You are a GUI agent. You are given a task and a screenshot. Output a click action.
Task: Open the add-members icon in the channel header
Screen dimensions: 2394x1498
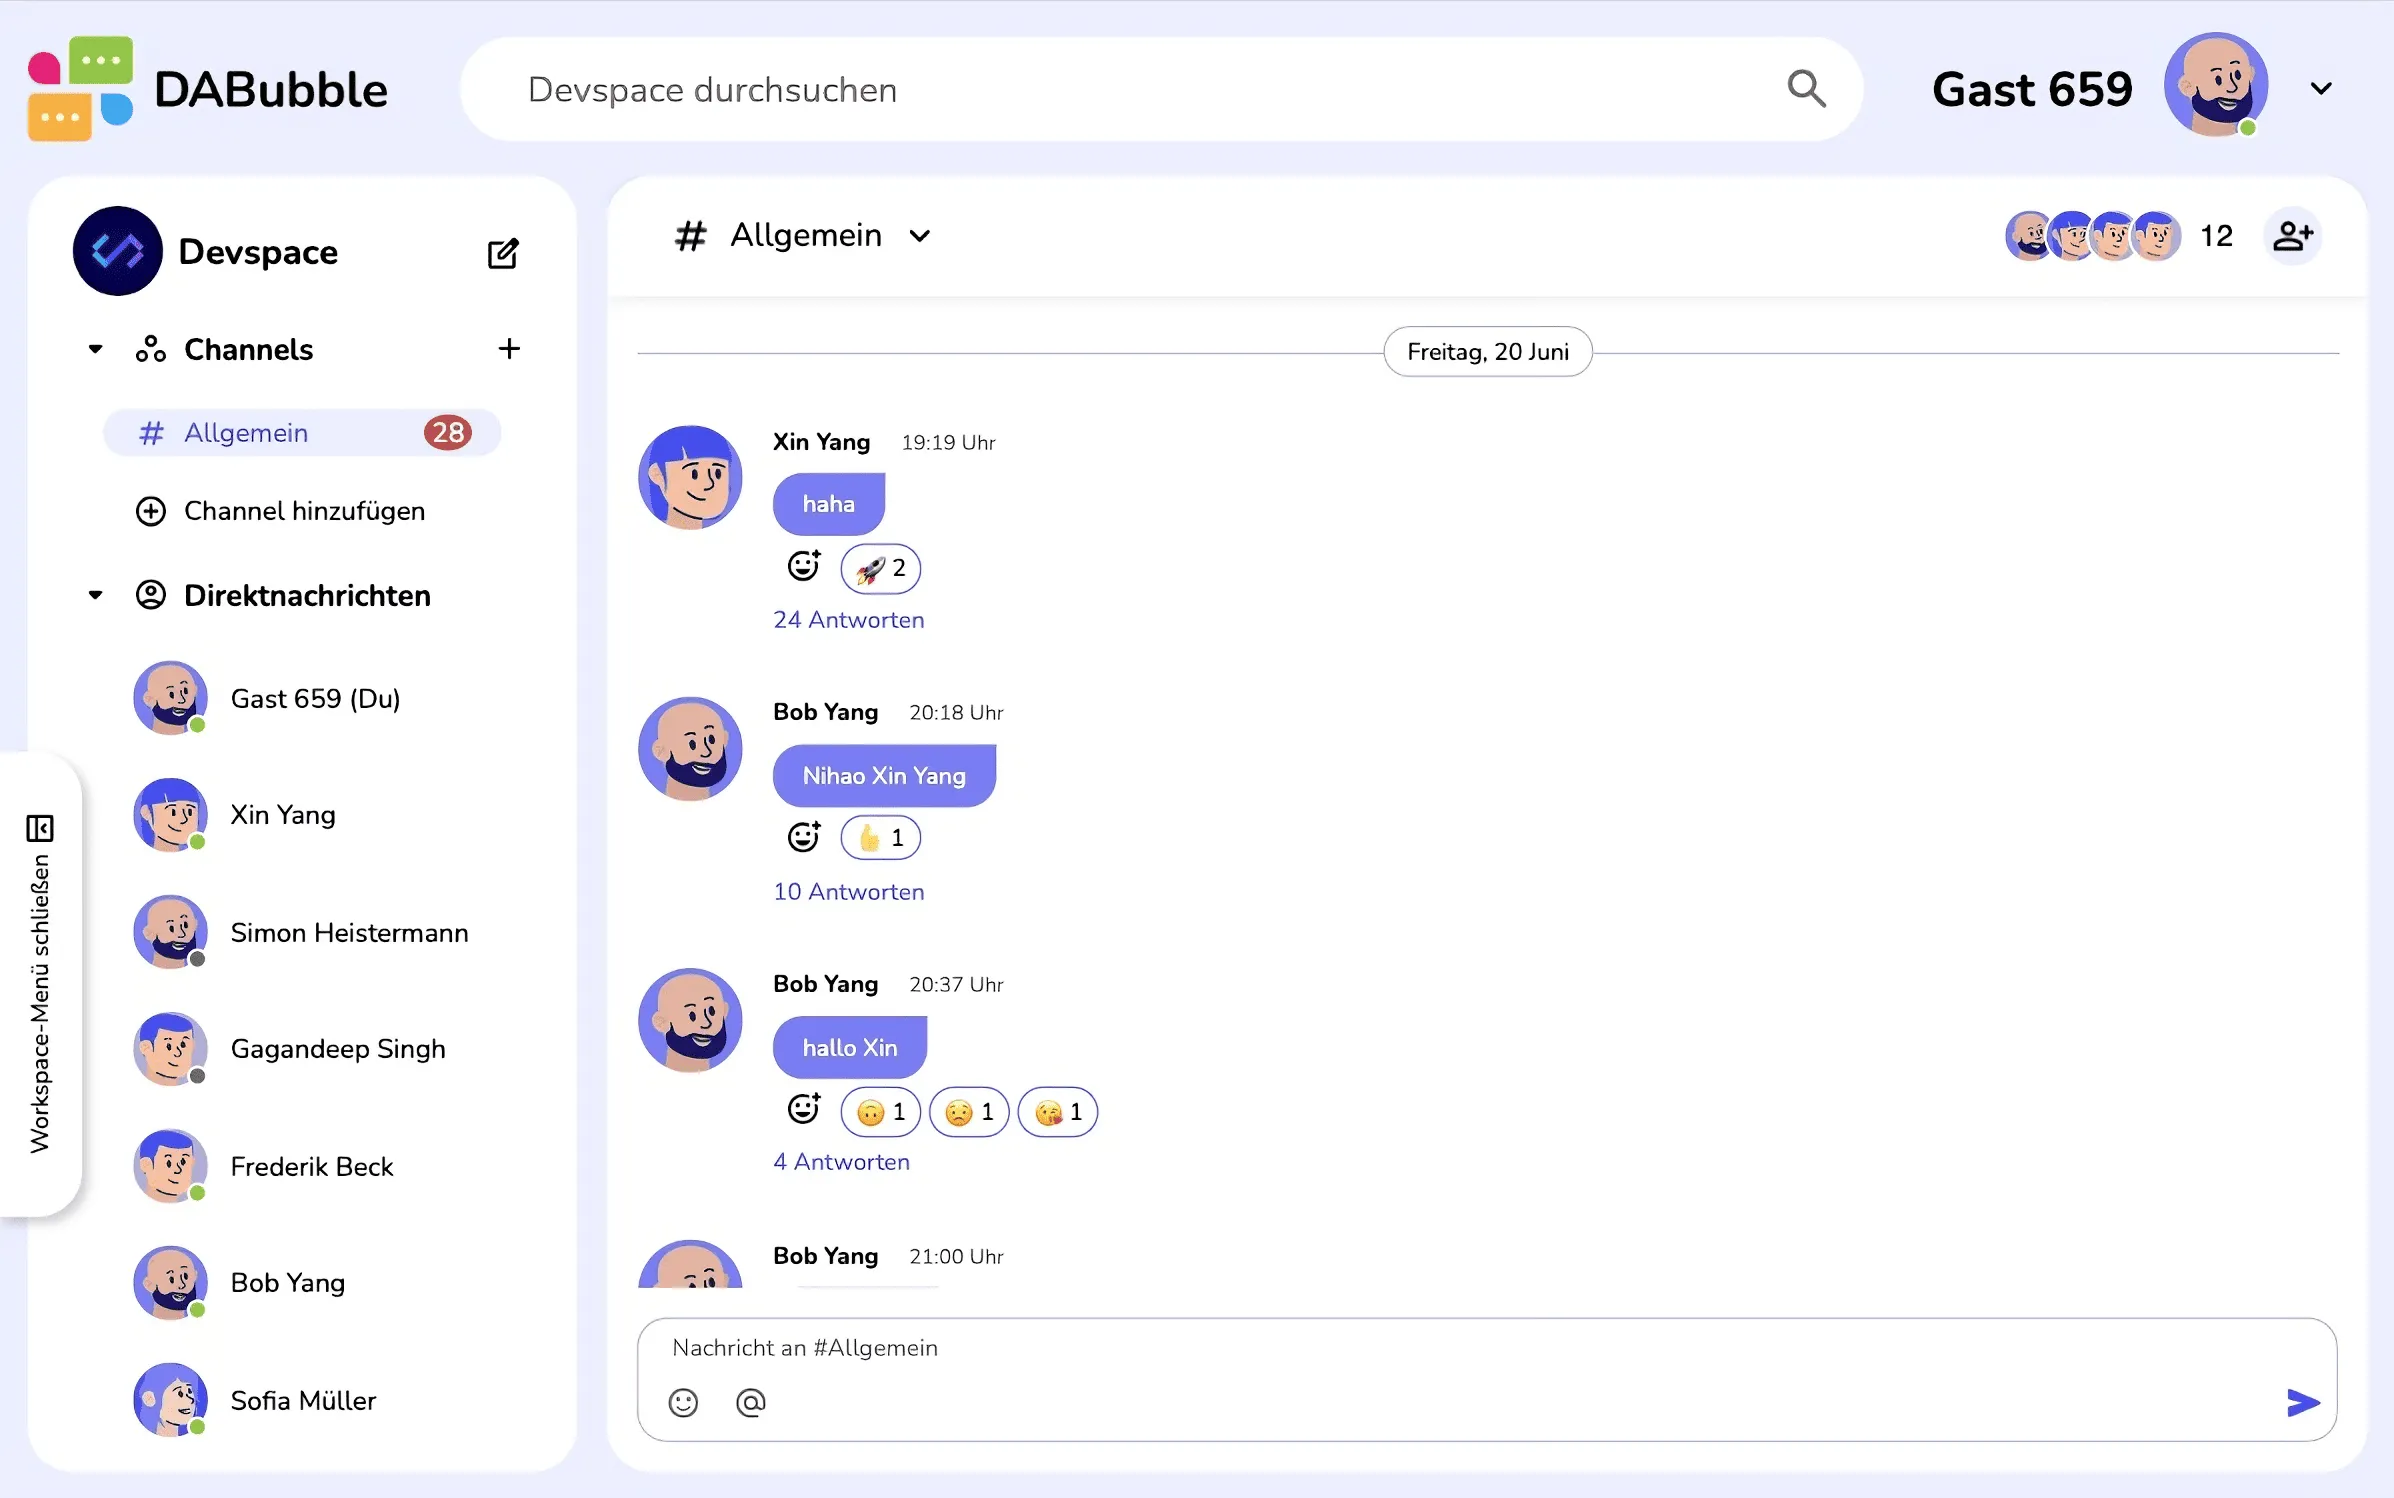pyautogui.click(x=2294, y=235)
